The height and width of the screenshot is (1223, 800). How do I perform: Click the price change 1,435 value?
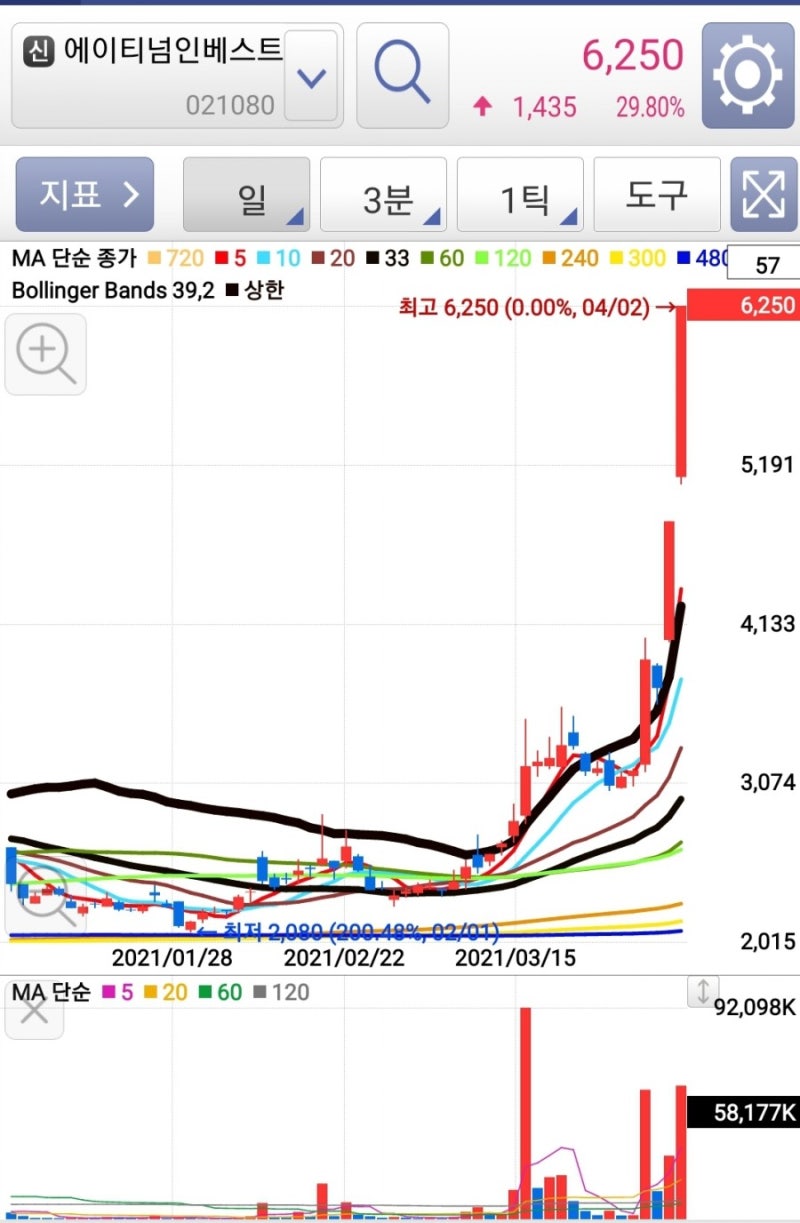545,107
